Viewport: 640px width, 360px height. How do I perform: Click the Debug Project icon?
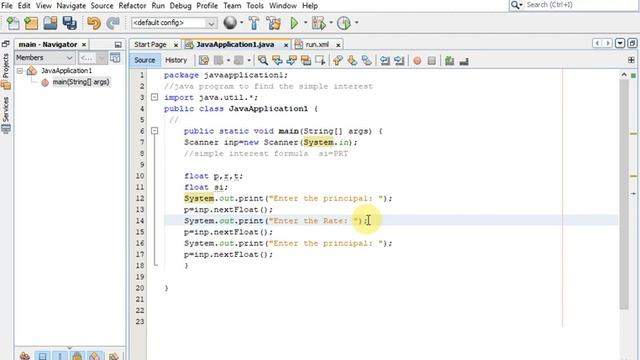[x=319, y=23]
